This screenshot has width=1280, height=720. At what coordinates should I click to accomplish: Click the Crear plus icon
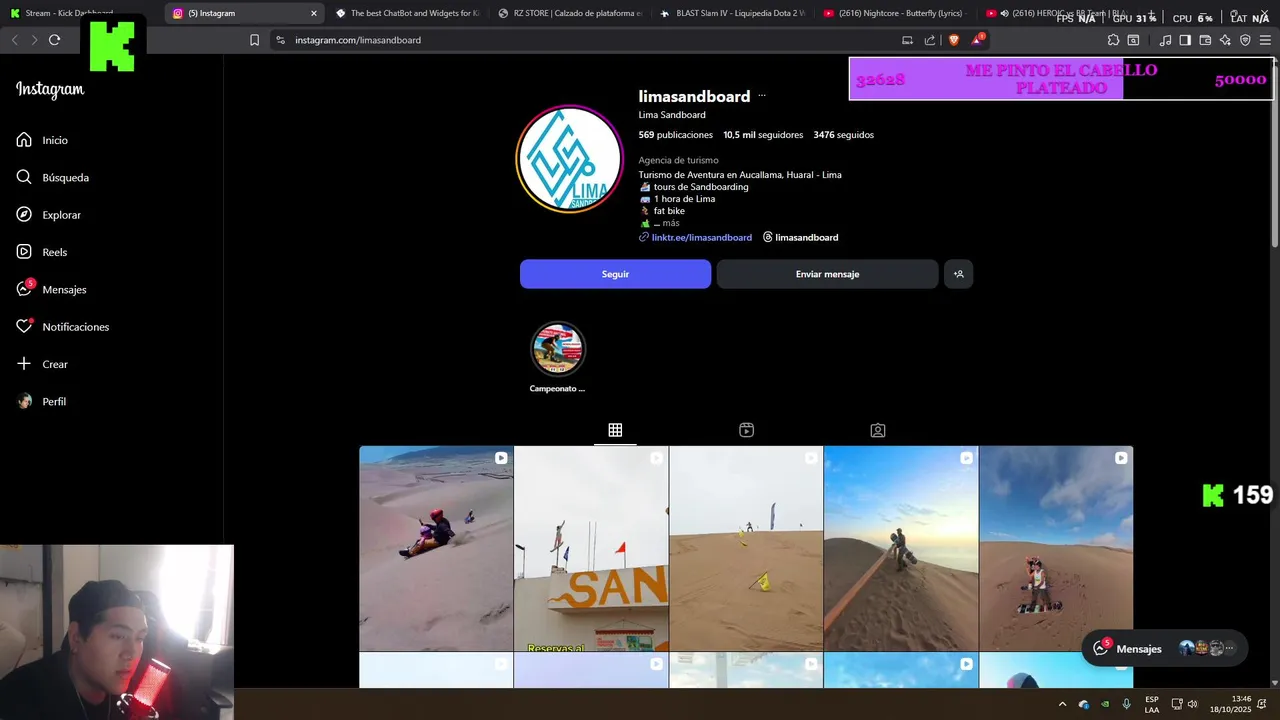click(x=24, y=364)
